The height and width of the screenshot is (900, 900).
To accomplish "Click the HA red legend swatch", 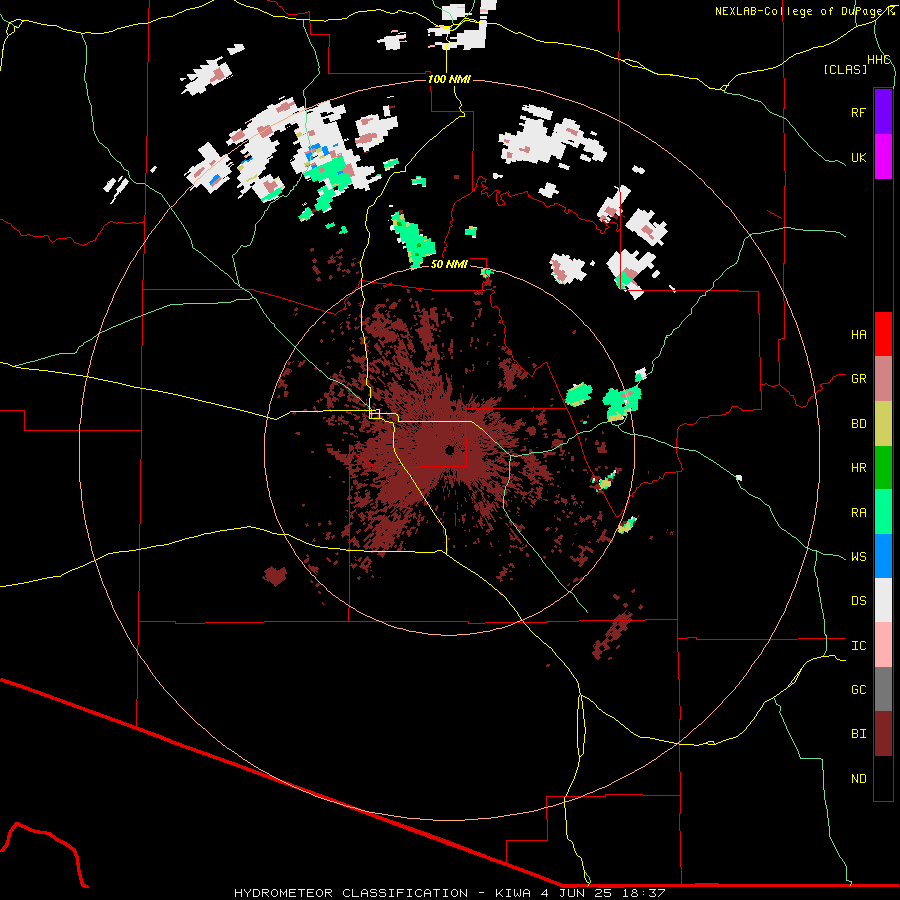I will point(883,334).
